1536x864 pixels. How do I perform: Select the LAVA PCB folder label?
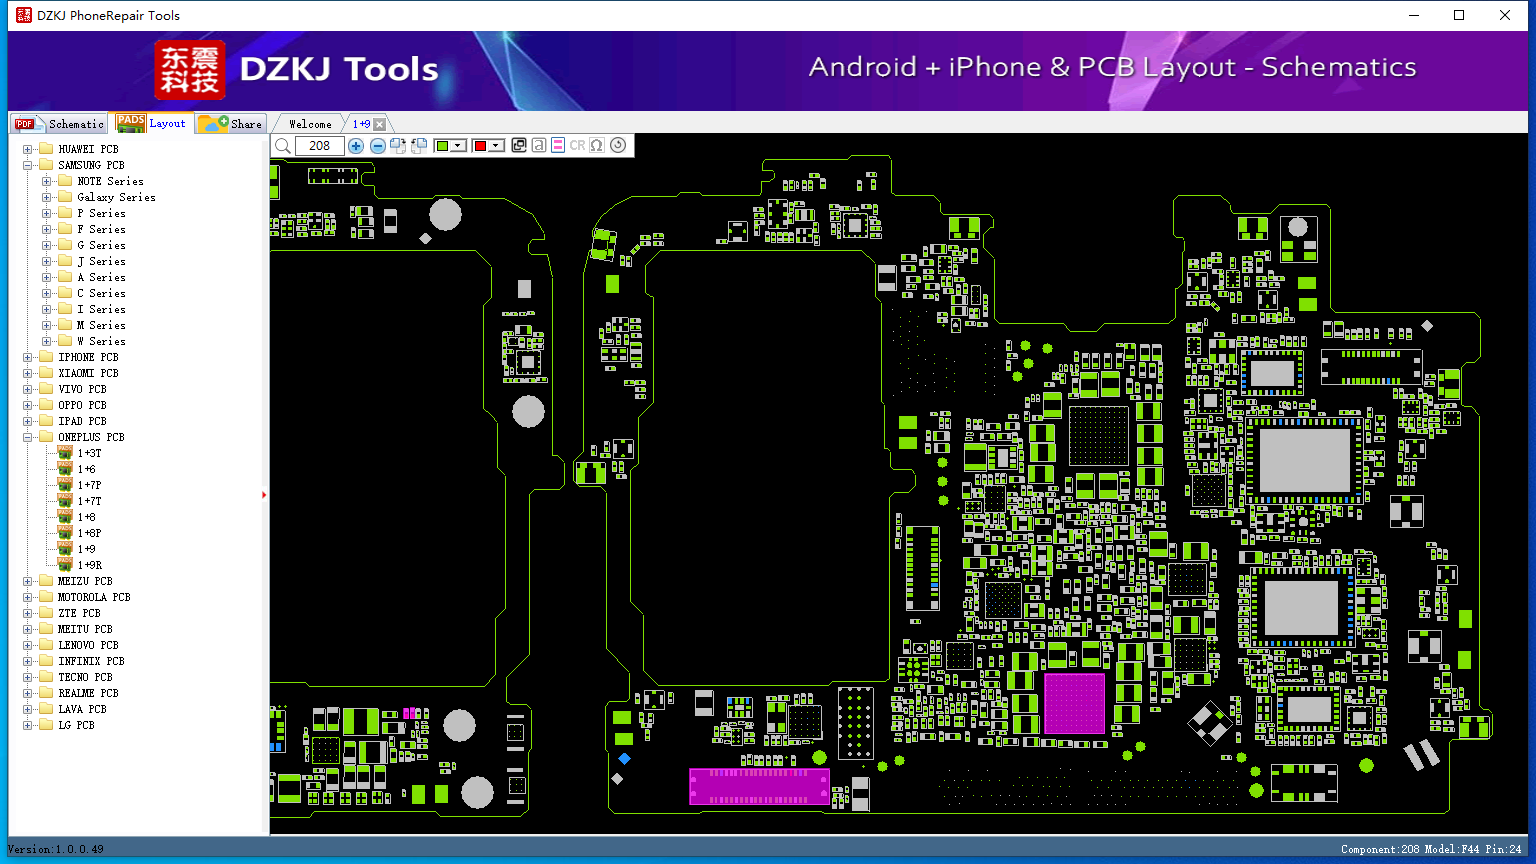(82, 709)
